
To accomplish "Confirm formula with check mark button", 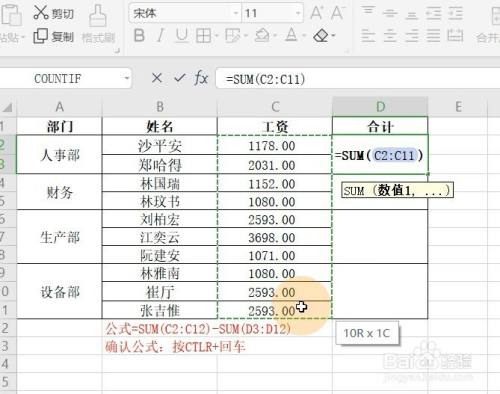I will [x=180, y=78].
